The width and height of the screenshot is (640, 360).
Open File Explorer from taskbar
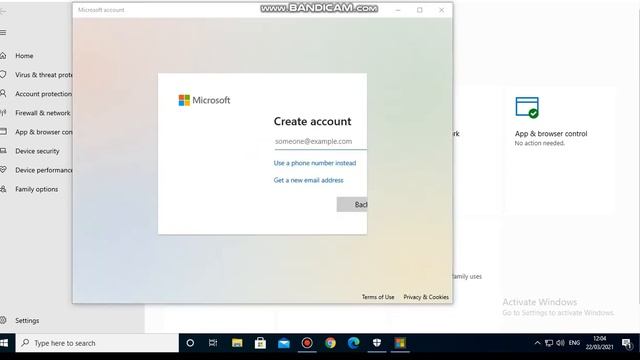point(237,343)
